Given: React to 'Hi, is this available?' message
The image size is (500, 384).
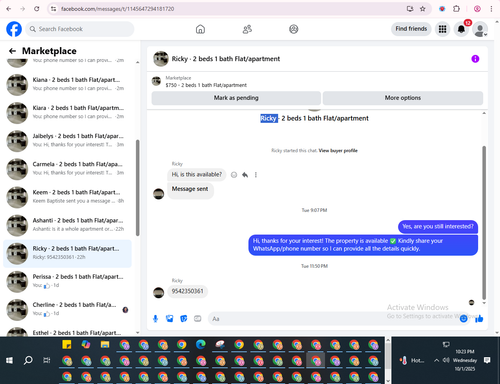Looking at the screenshot, I should (x=234, y=175).
